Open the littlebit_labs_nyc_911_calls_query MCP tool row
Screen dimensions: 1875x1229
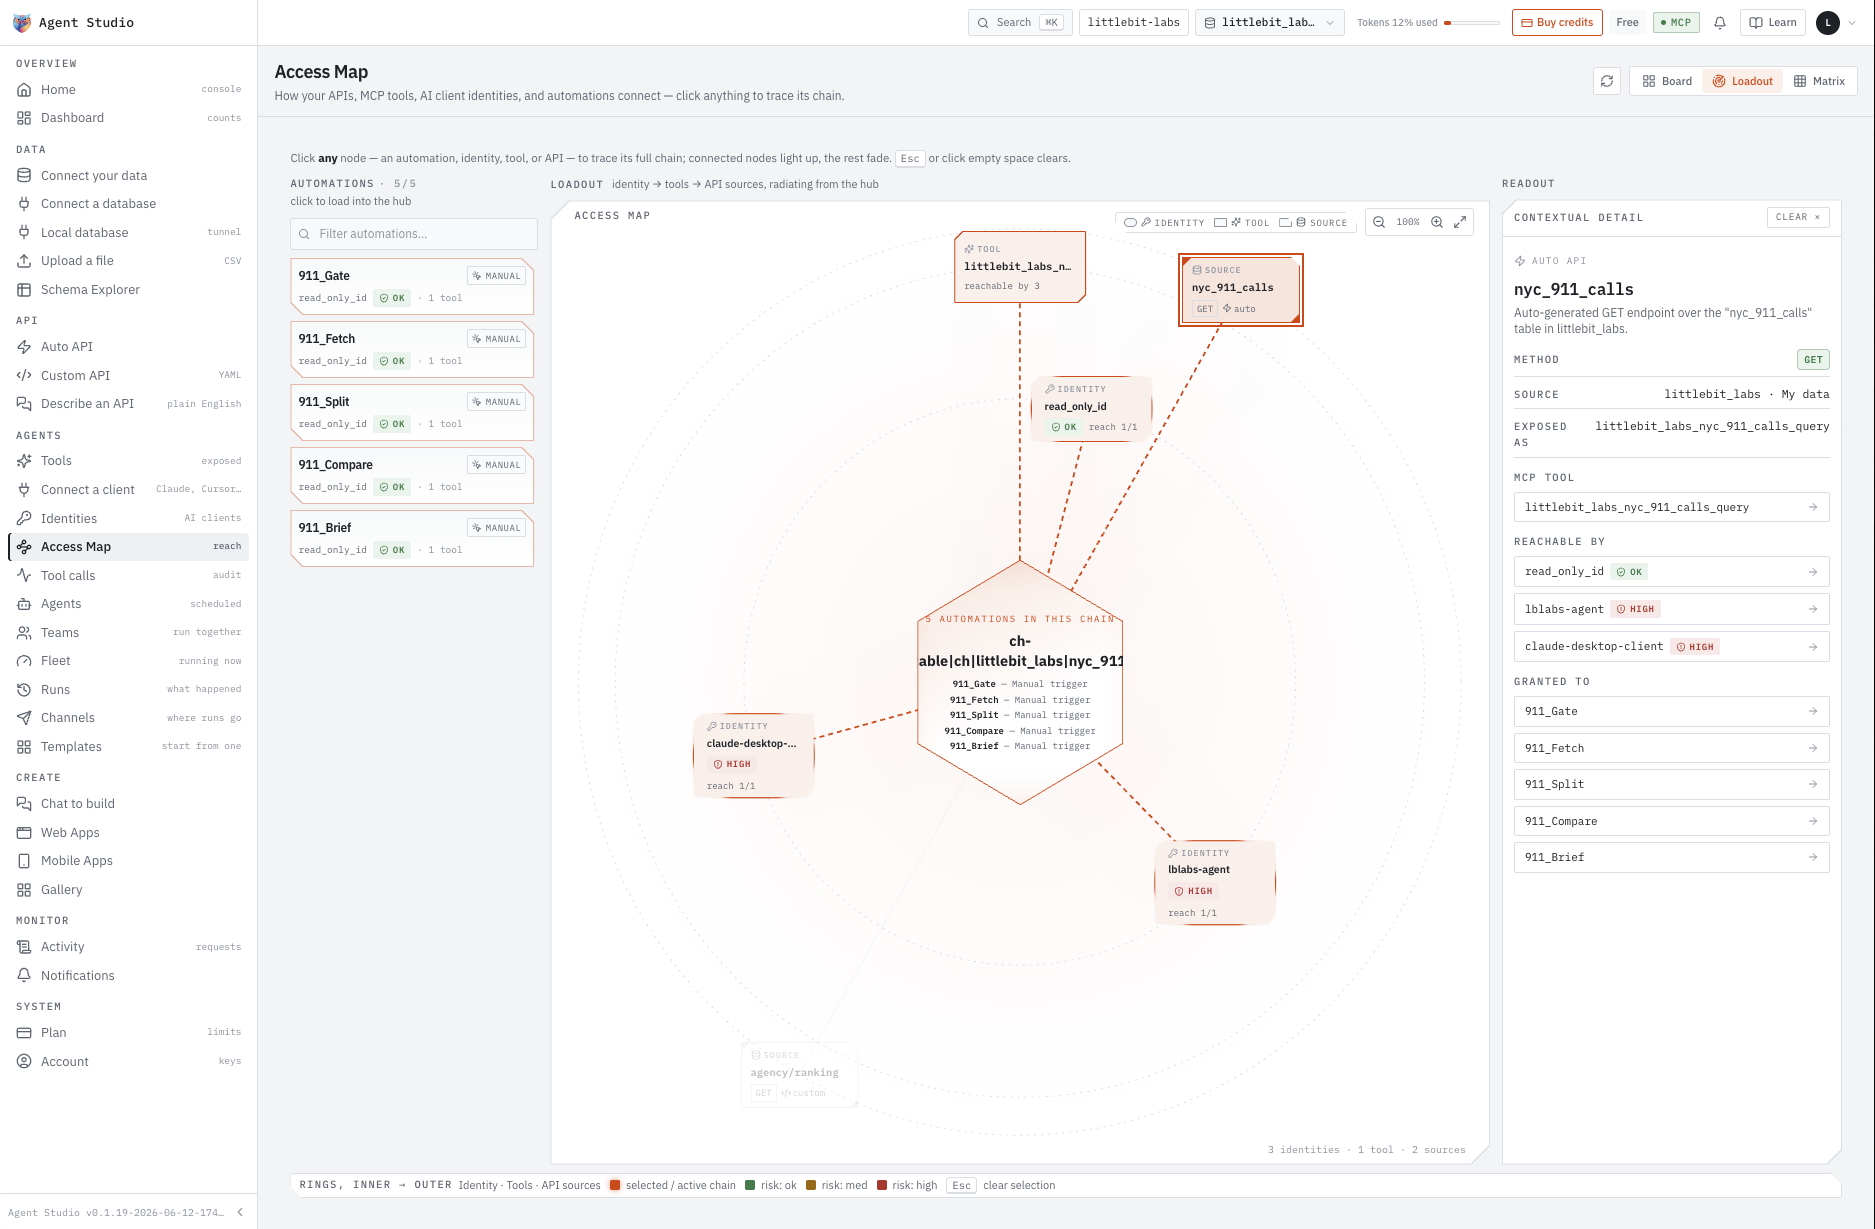coord(1671,507)
